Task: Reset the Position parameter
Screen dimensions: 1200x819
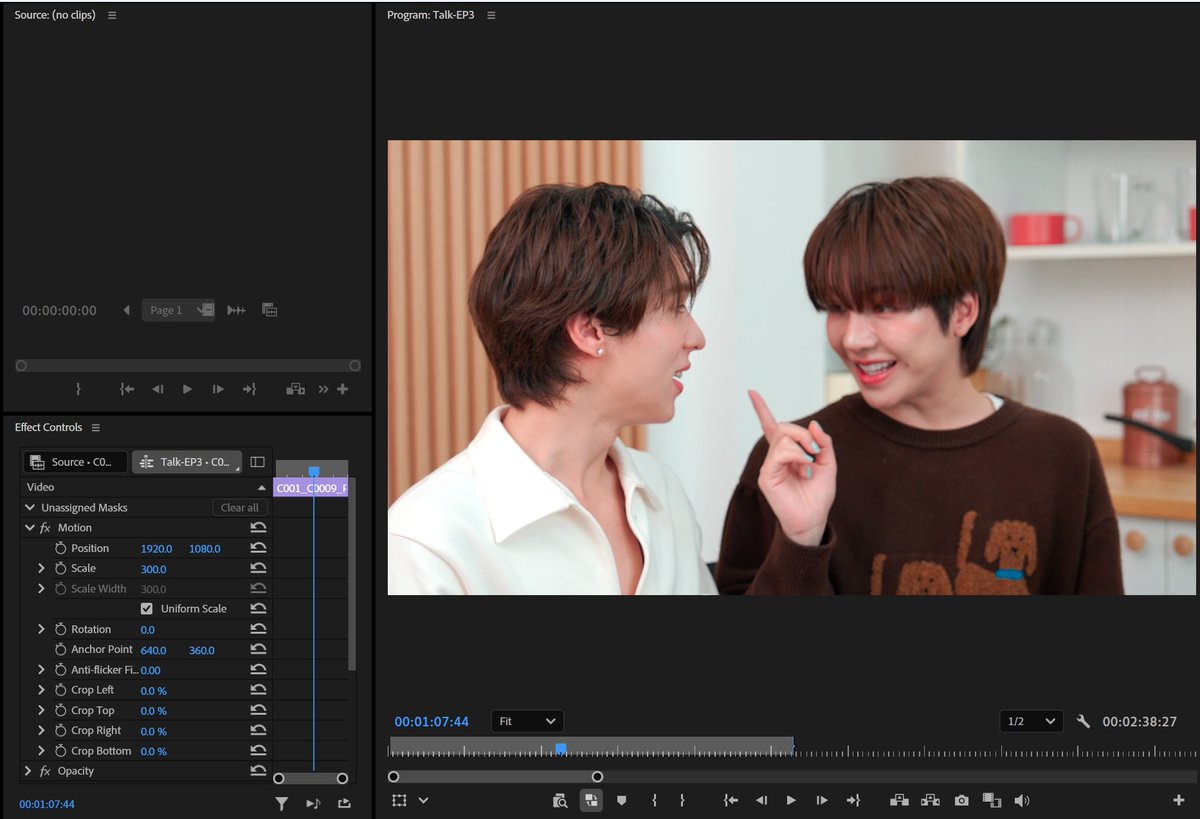Action: [x=258, y=548]
